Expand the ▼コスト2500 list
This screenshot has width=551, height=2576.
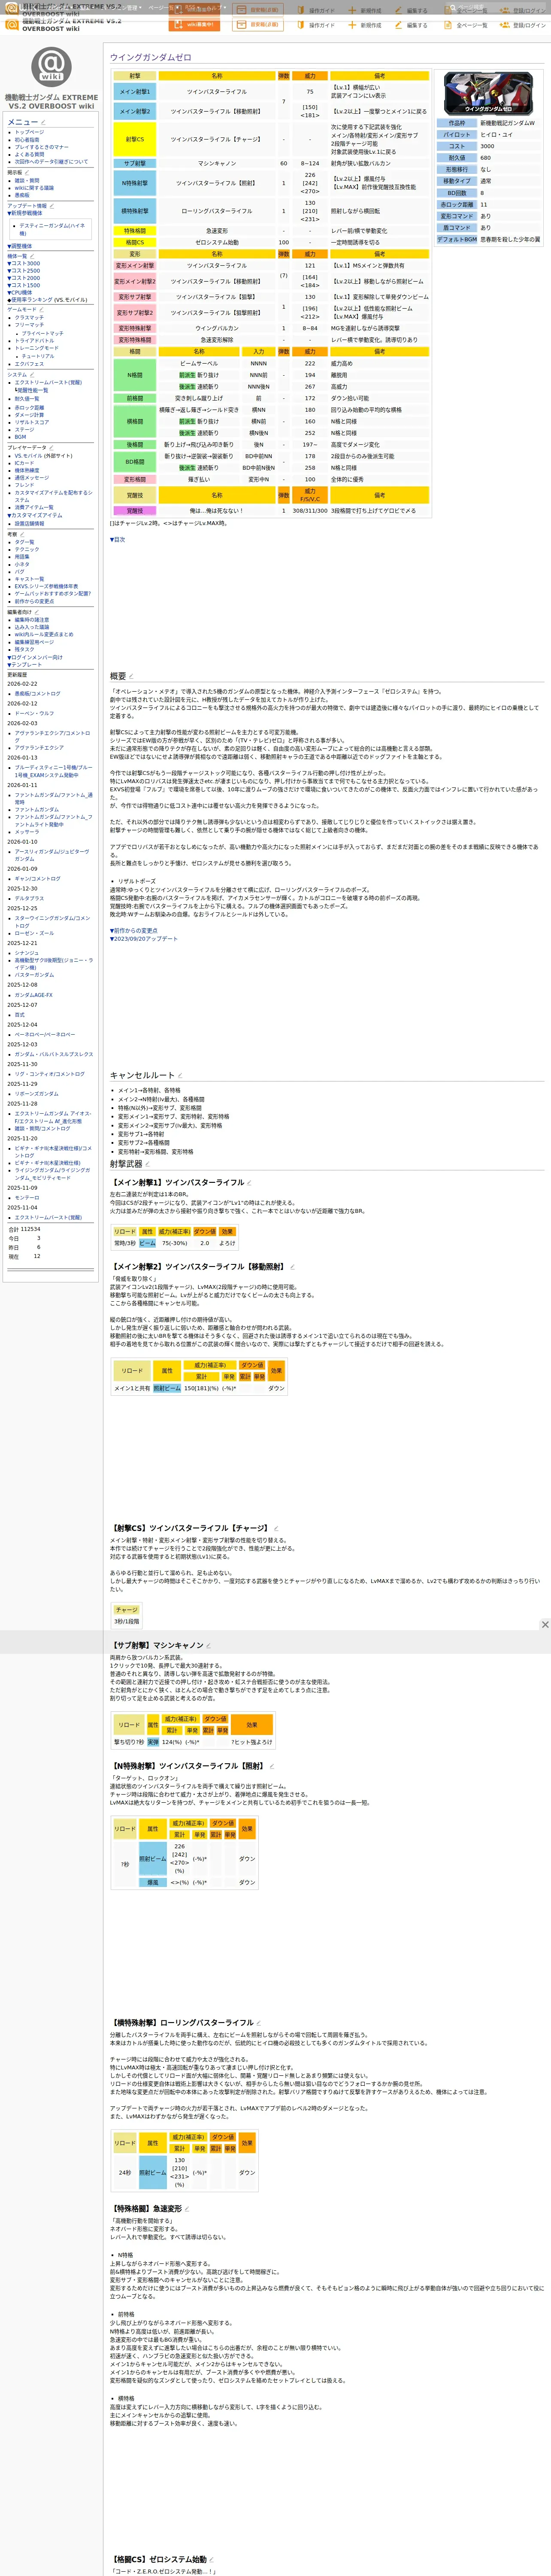click(24, 271)
